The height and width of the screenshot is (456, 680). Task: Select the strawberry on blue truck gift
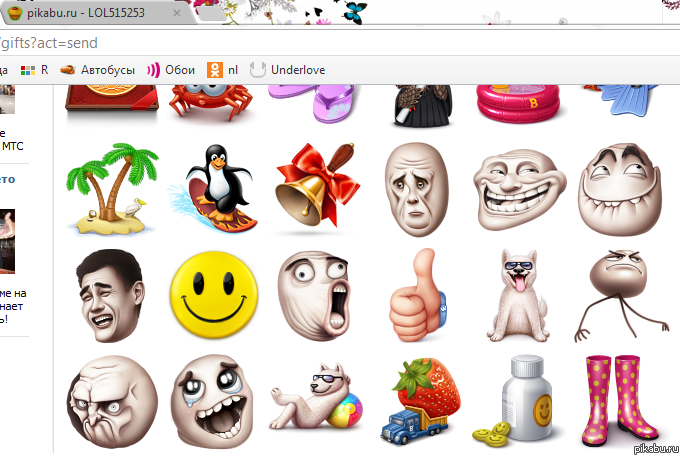[x=420, y=400]
